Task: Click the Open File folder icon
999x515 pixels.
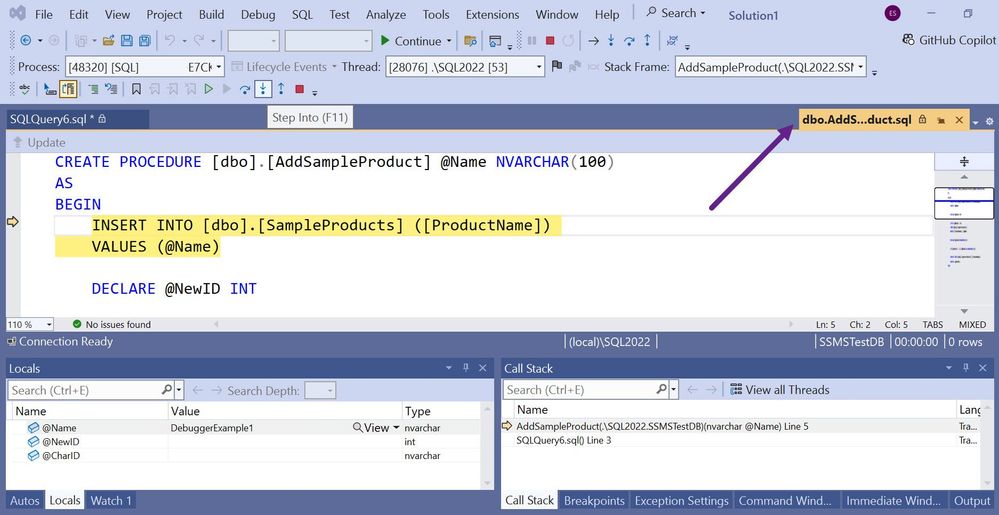Action: [108, 41]
